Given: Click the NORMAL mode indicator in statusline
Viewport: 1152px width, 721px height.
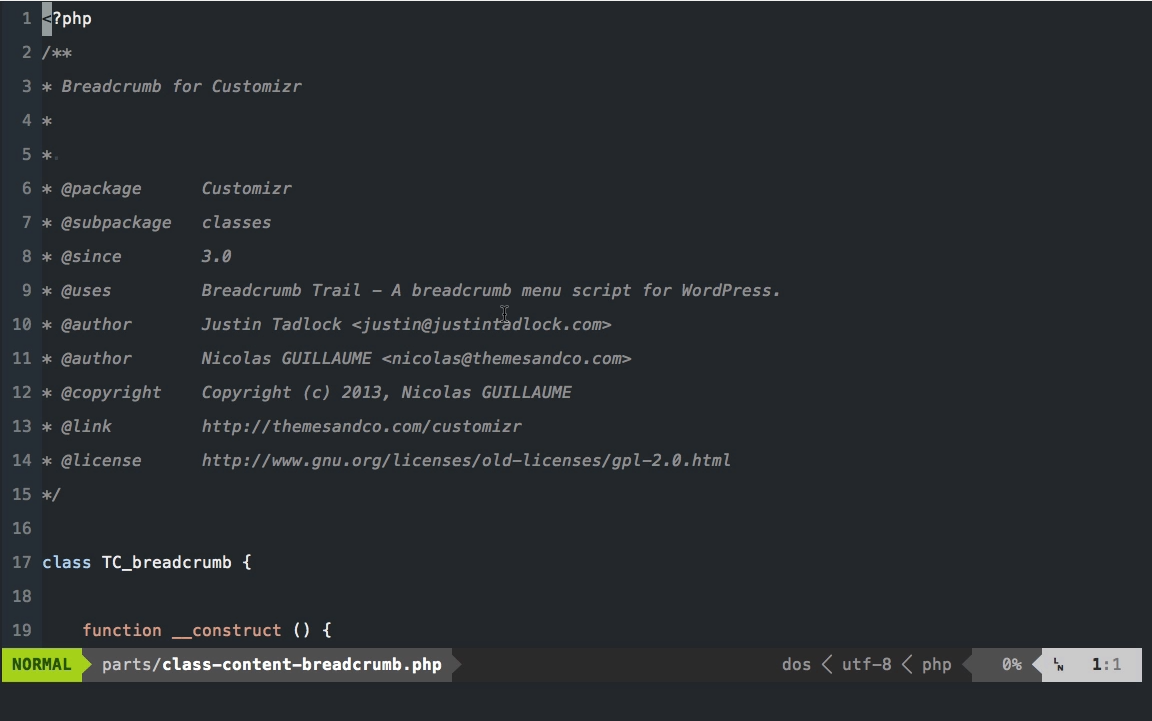Looking at the screenshot, I should tap(41, 664).
